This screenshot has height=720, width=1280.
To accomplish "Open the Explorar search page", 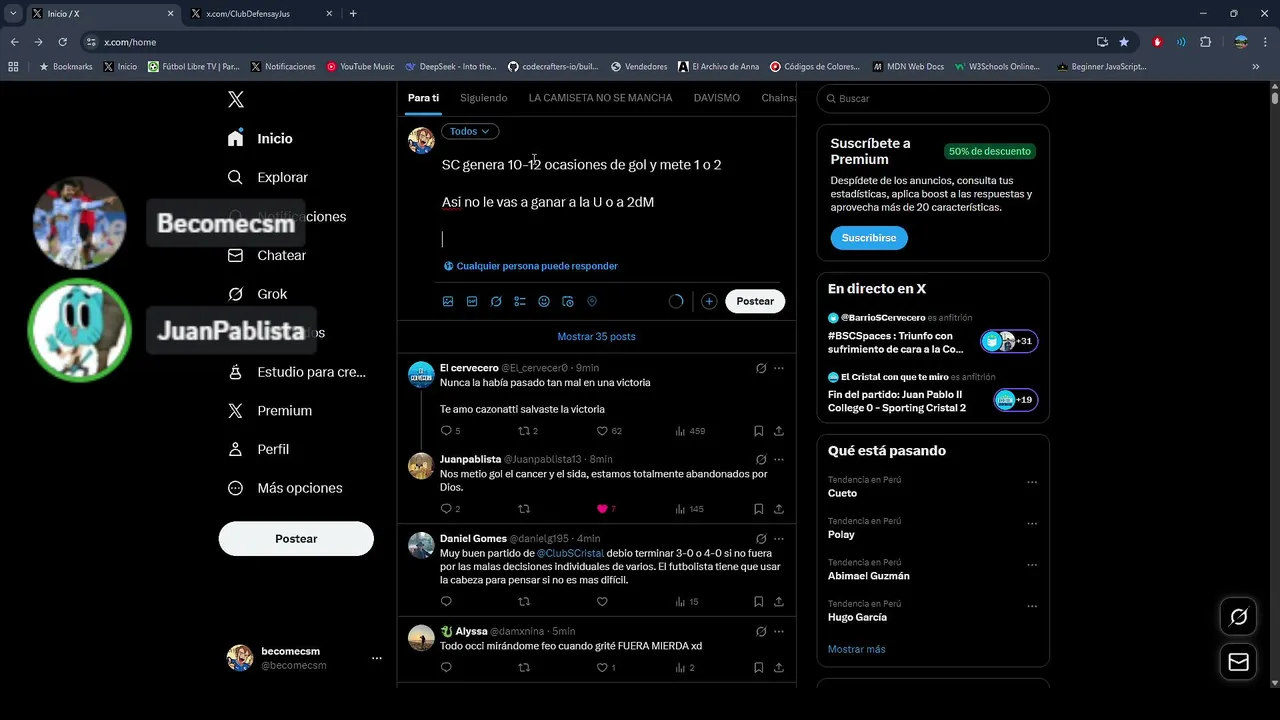I will pyautogui.click(x=268, y=177).
